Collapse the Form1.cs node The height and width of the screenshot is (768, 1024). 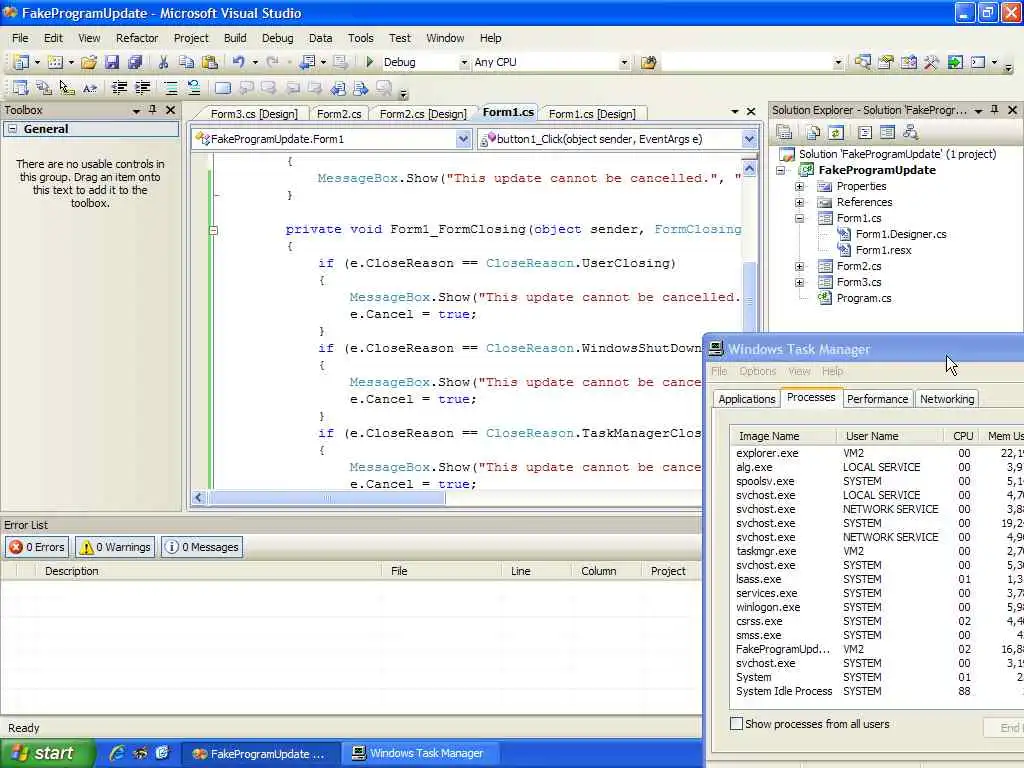(799, 218)
